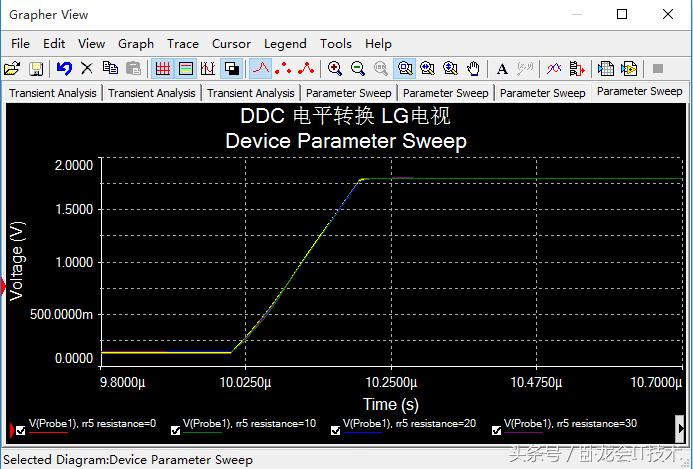Click the 'V(Probe1), rr5 resistance=0' legend label
The width and height of the screenshot is (693, 469).
92,423
